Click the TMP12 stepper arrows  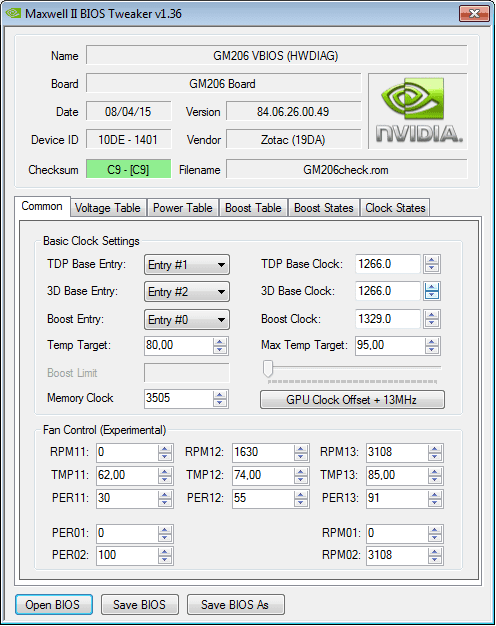[x=301, y=476]
